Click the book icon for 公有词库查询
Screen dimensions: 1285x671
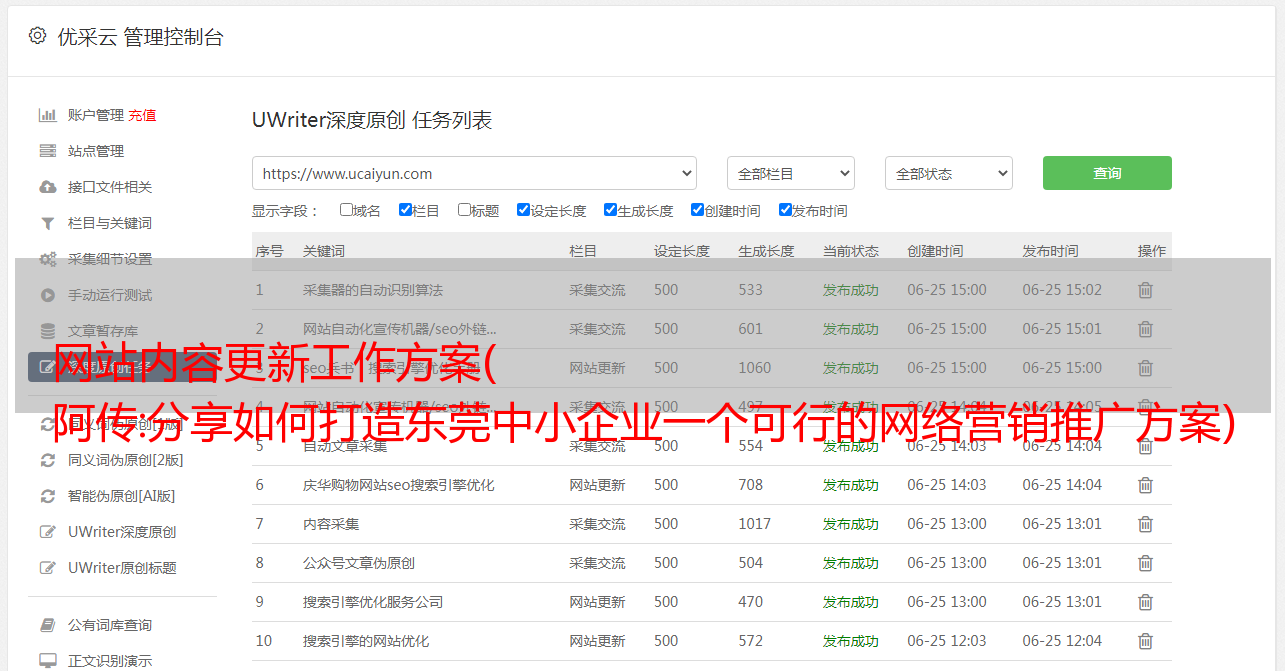point(47,625)
